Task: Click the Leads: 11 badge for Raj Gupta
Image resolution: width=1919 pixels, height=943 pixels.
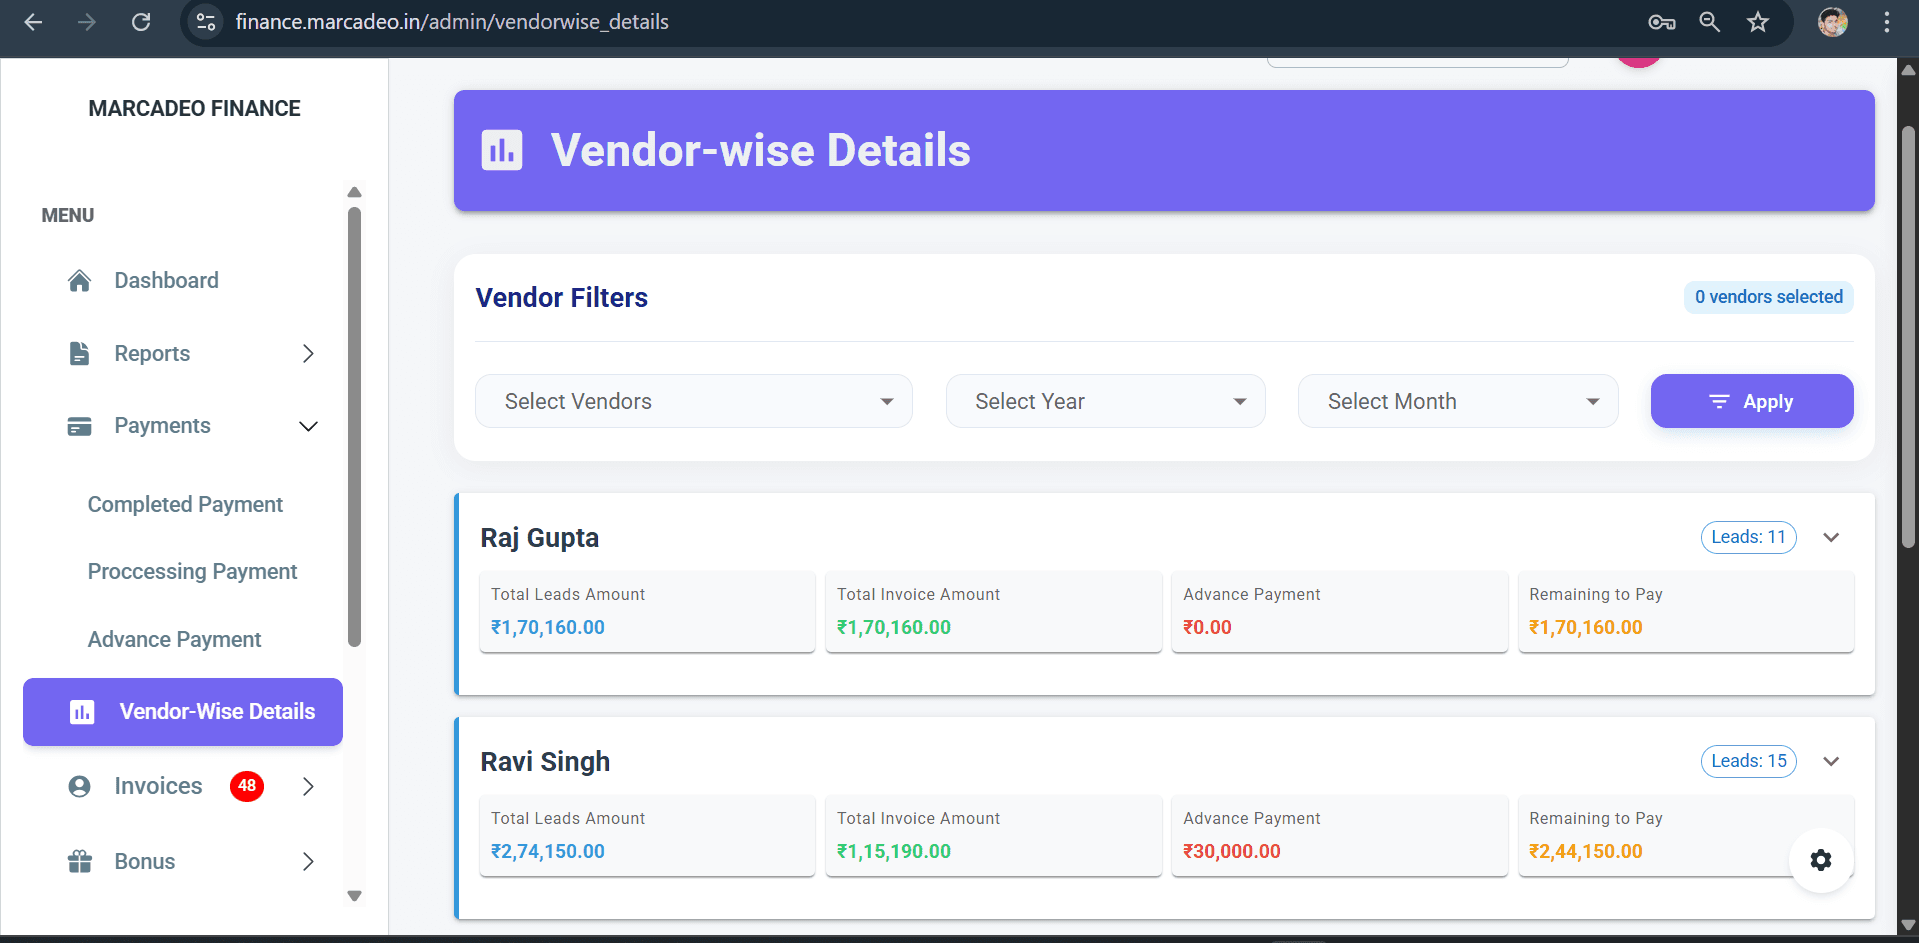Action: pos(1748,537)
